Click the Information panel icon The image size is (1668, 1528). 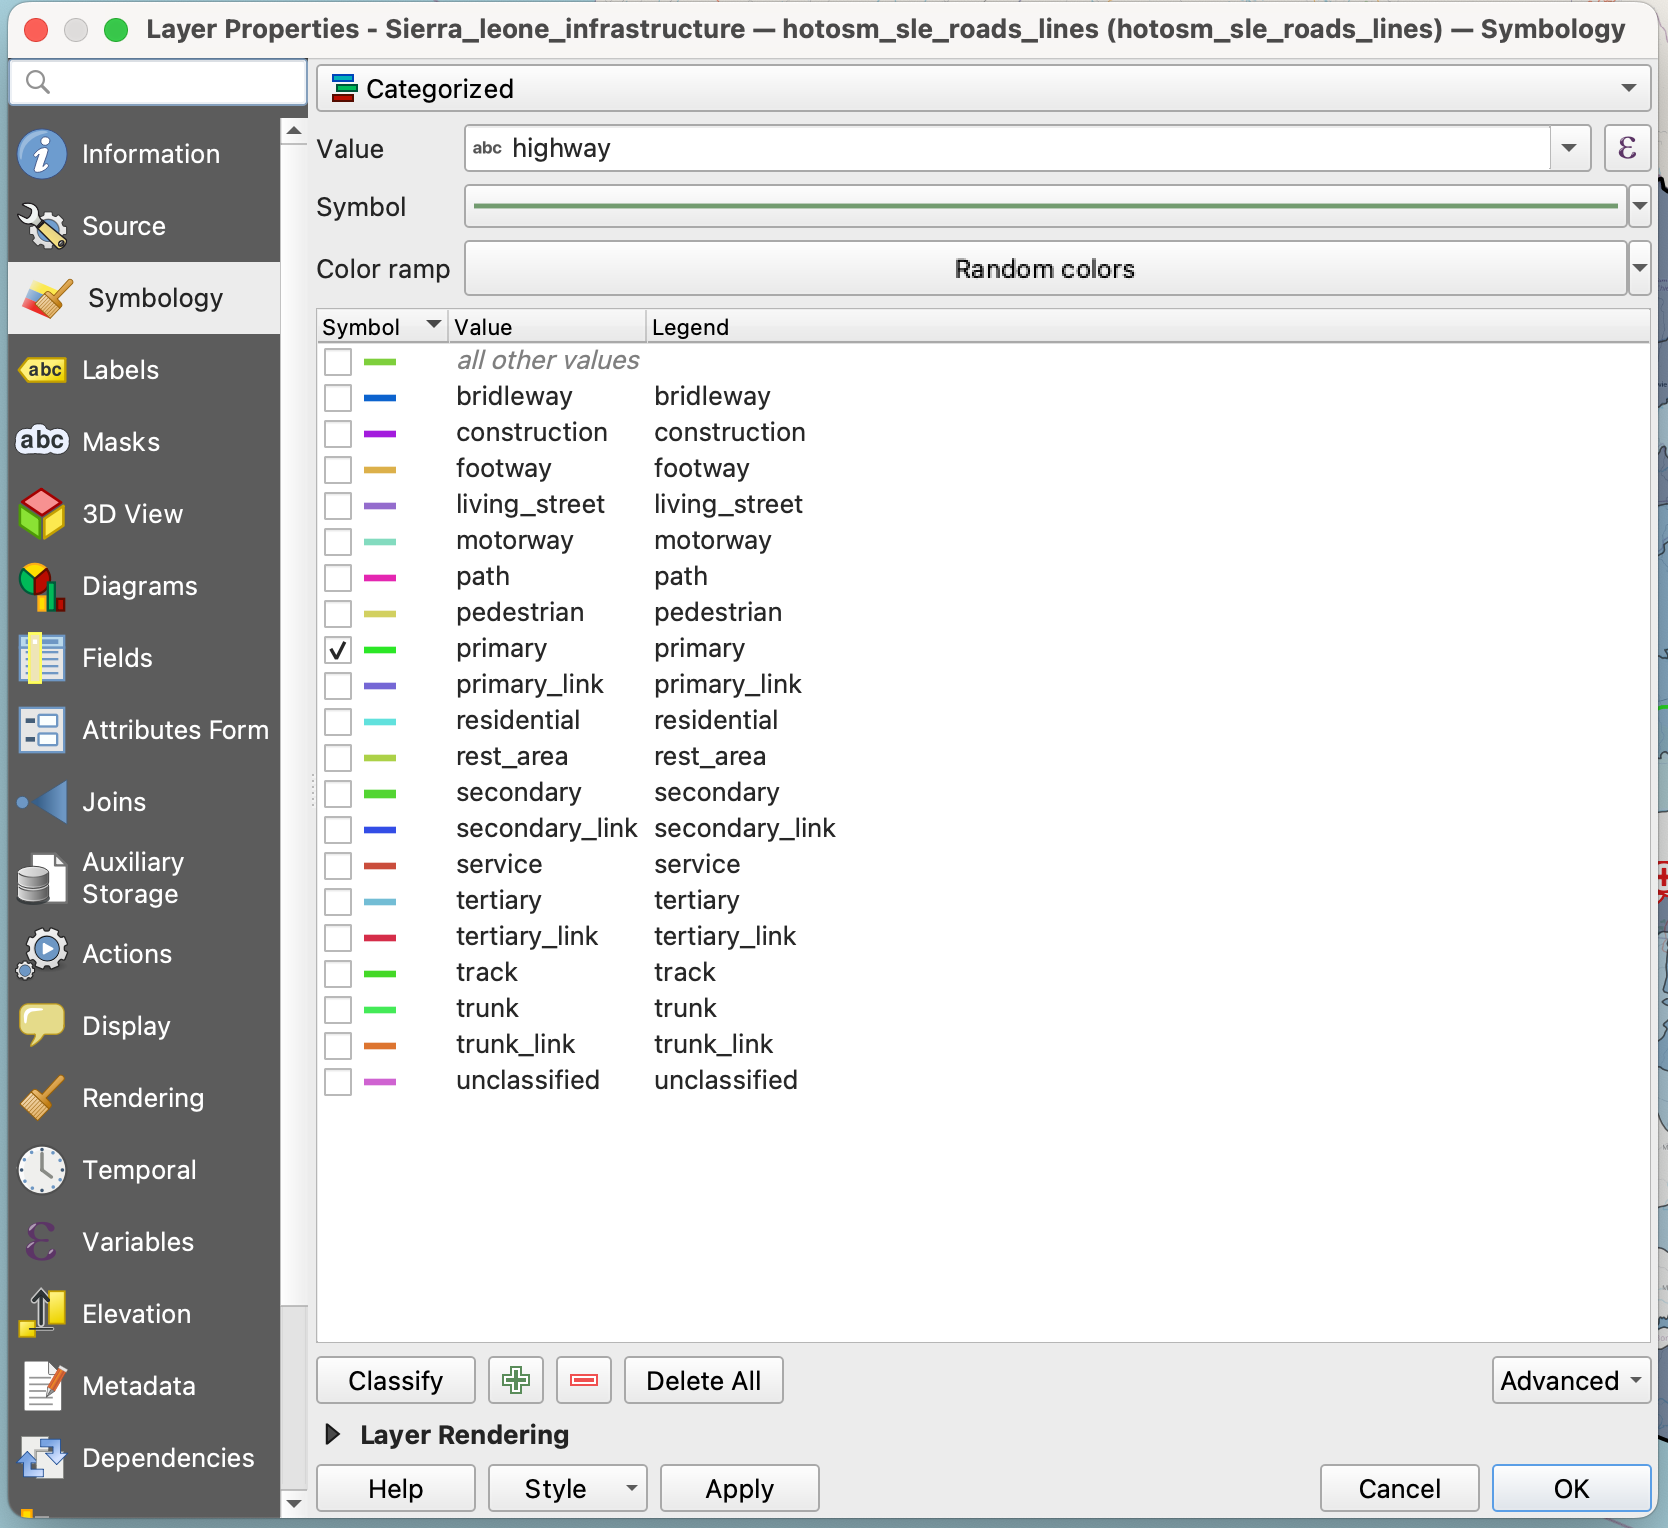(42, 154)
